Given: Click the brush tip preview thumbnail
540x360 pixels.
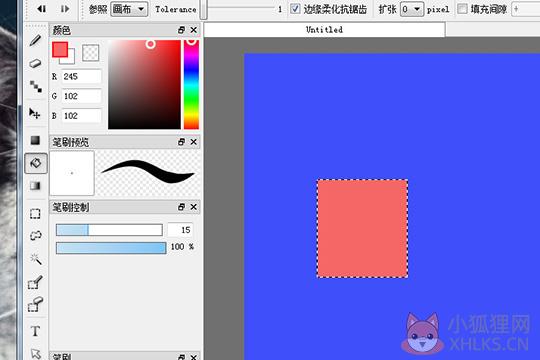Looking at the screenshot, I should click(72, 173).
